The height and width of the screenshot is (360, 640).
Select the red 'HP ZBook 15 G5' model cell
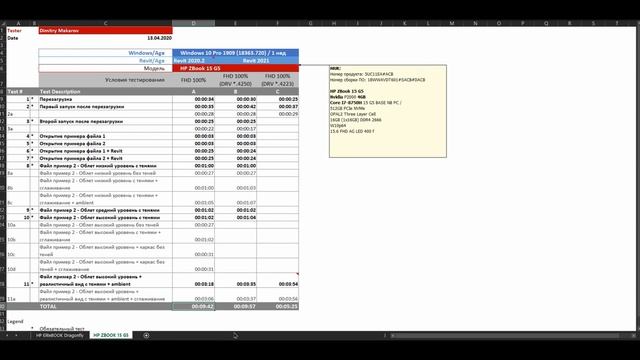tap(236, 68)
